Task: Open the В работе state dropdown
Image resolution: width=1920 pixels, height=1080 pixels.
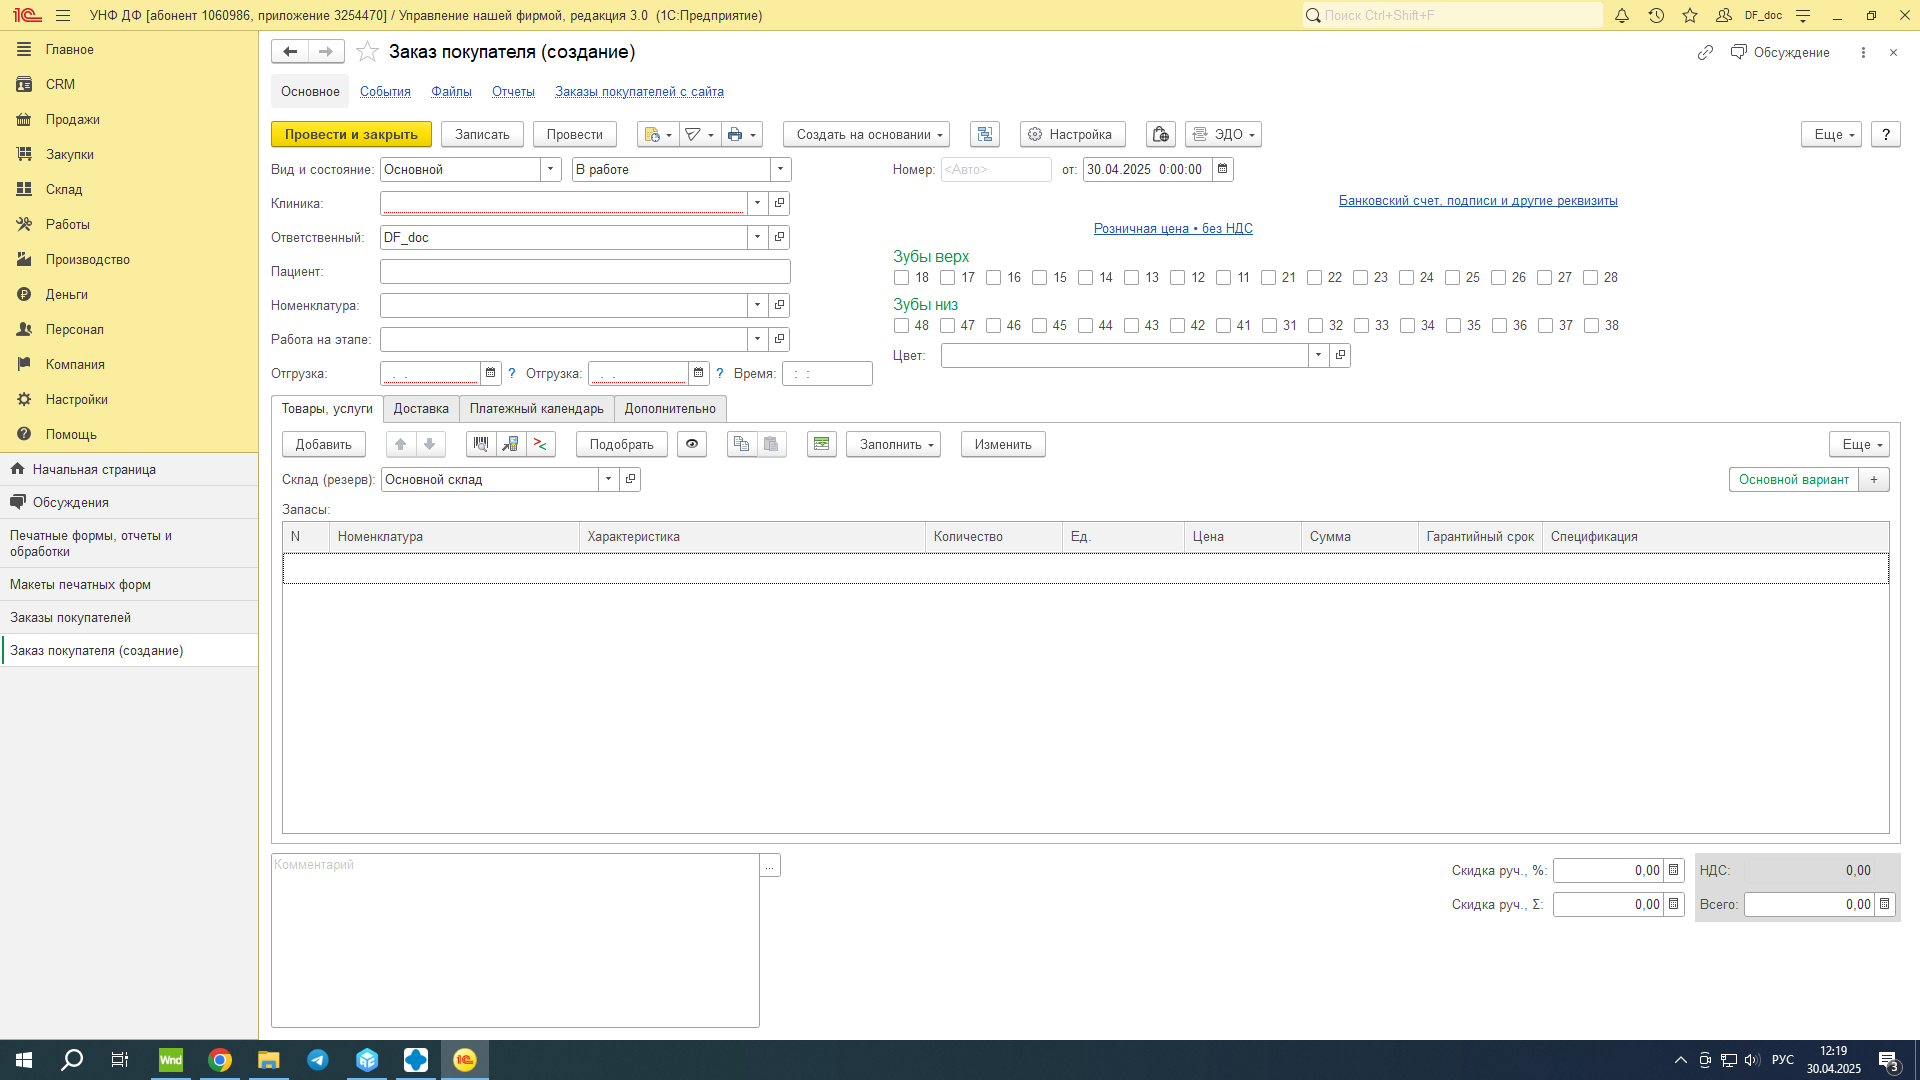Action: coord(781,169)
